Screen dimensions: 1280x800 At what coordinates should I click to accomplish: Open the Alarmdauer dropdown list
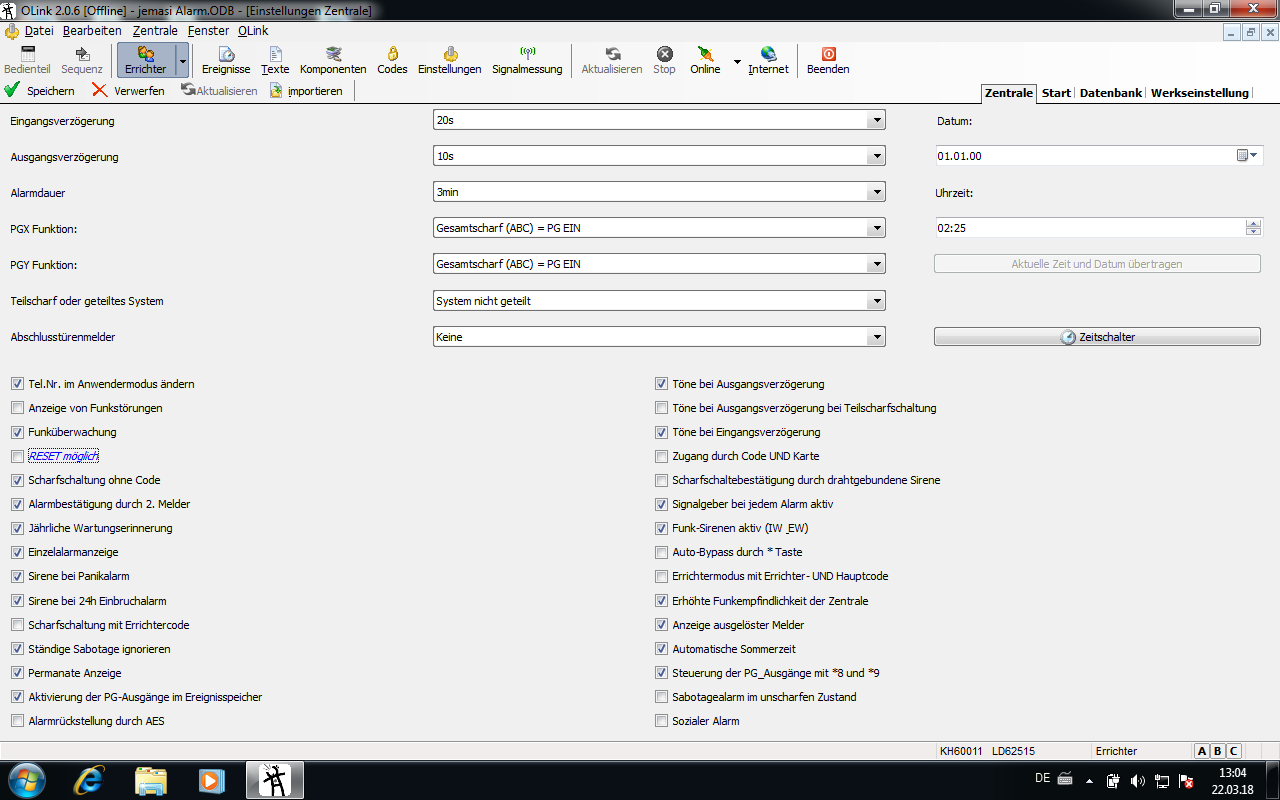(x=877, y=193)
